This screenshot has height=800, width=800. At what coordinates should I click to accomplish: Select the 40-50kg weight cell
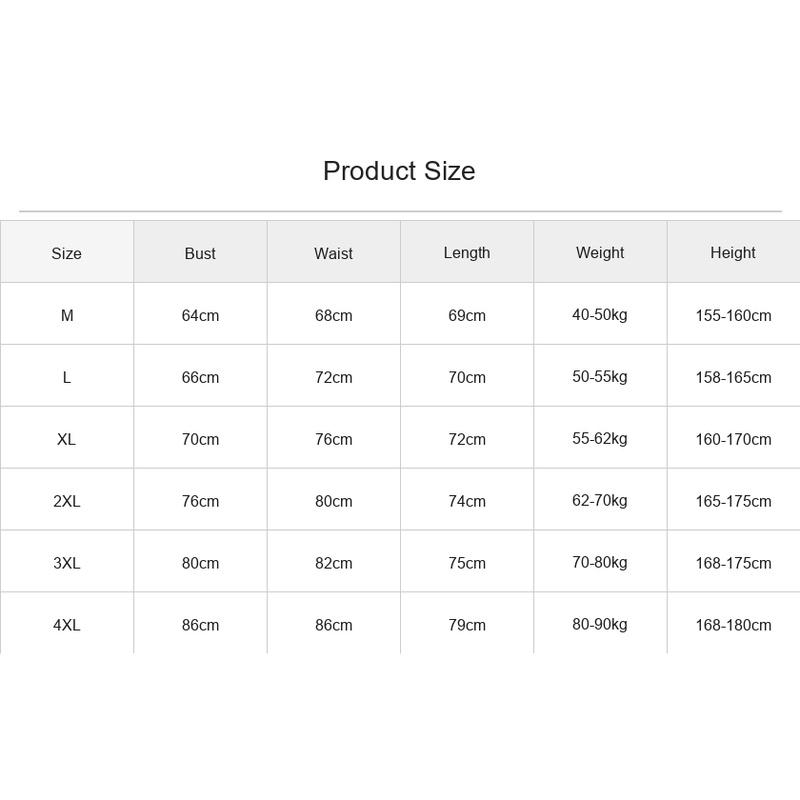coord(600,315)
